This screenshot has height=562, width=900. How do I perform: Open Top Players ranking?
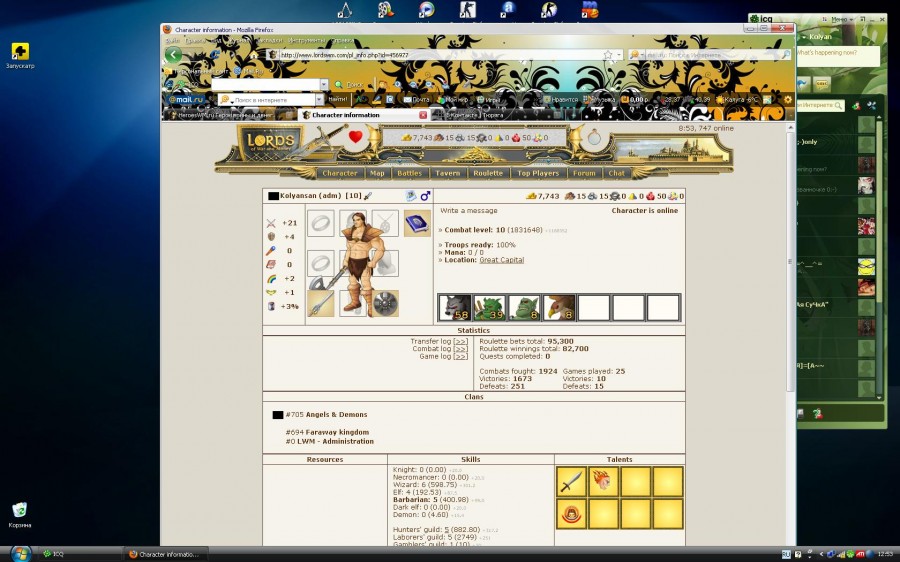[538, 173]
